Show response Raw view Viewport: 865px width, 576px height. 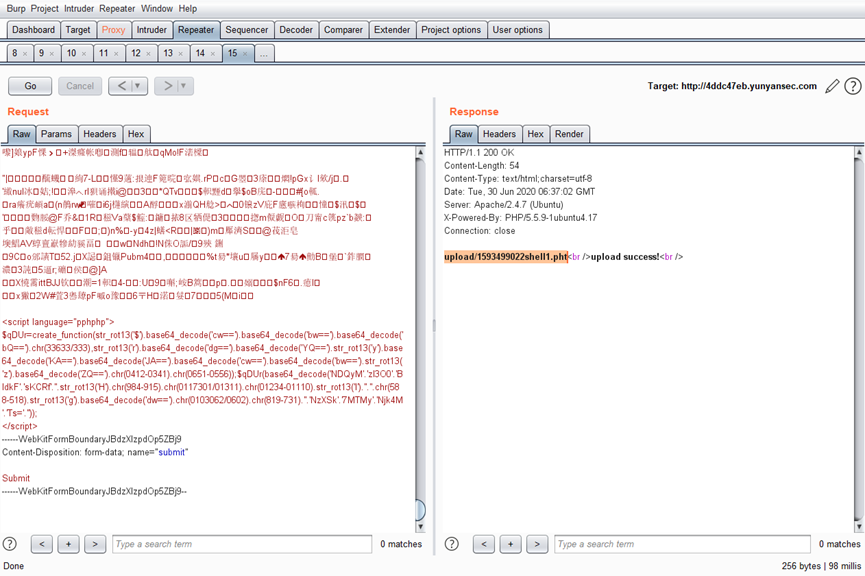click(463, 134)
